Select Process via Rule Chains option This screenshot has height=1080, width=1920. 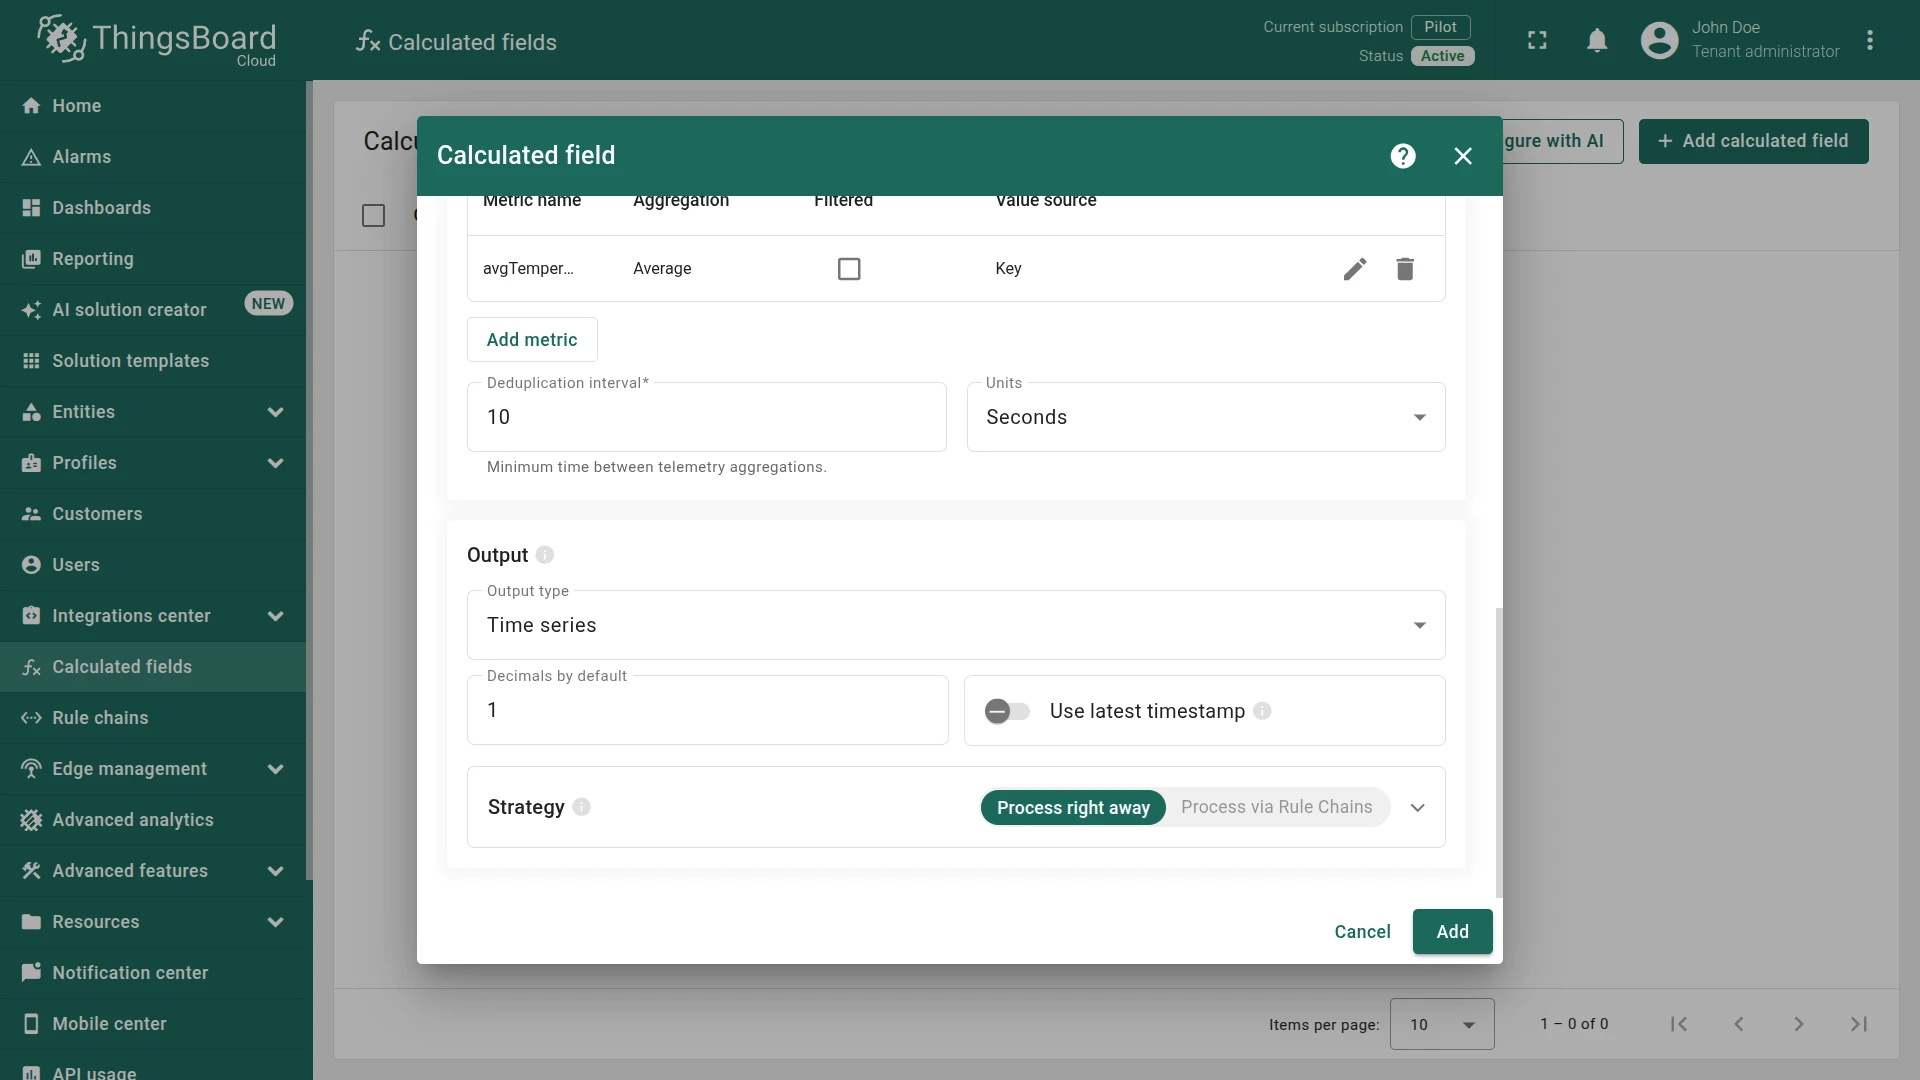coord(1277,807)
